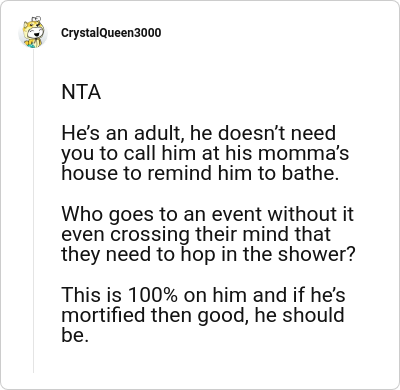Open CrystalQueen3000's Snoo avatar
The height and width of the screenshot is (390, 400).
click(x=33, y=33)
